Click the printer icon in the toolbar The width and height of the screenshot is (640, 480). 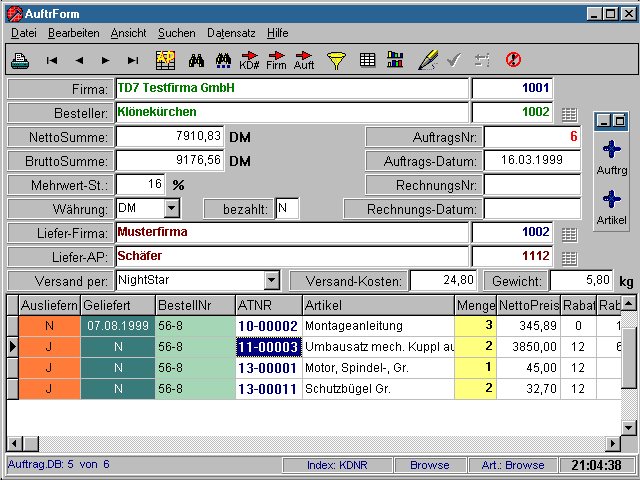pyautogui.click(x=19, y=60)
